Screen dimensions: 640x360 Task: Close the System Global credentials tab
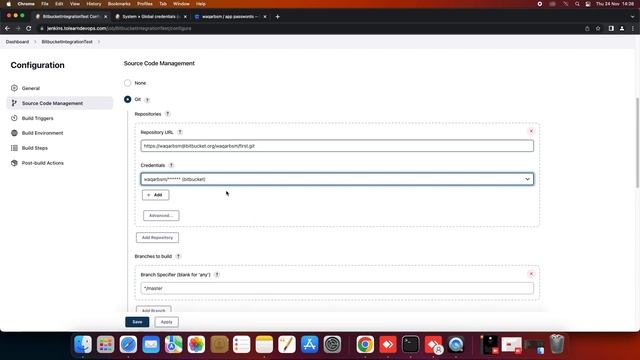click(x=185, y=17)
